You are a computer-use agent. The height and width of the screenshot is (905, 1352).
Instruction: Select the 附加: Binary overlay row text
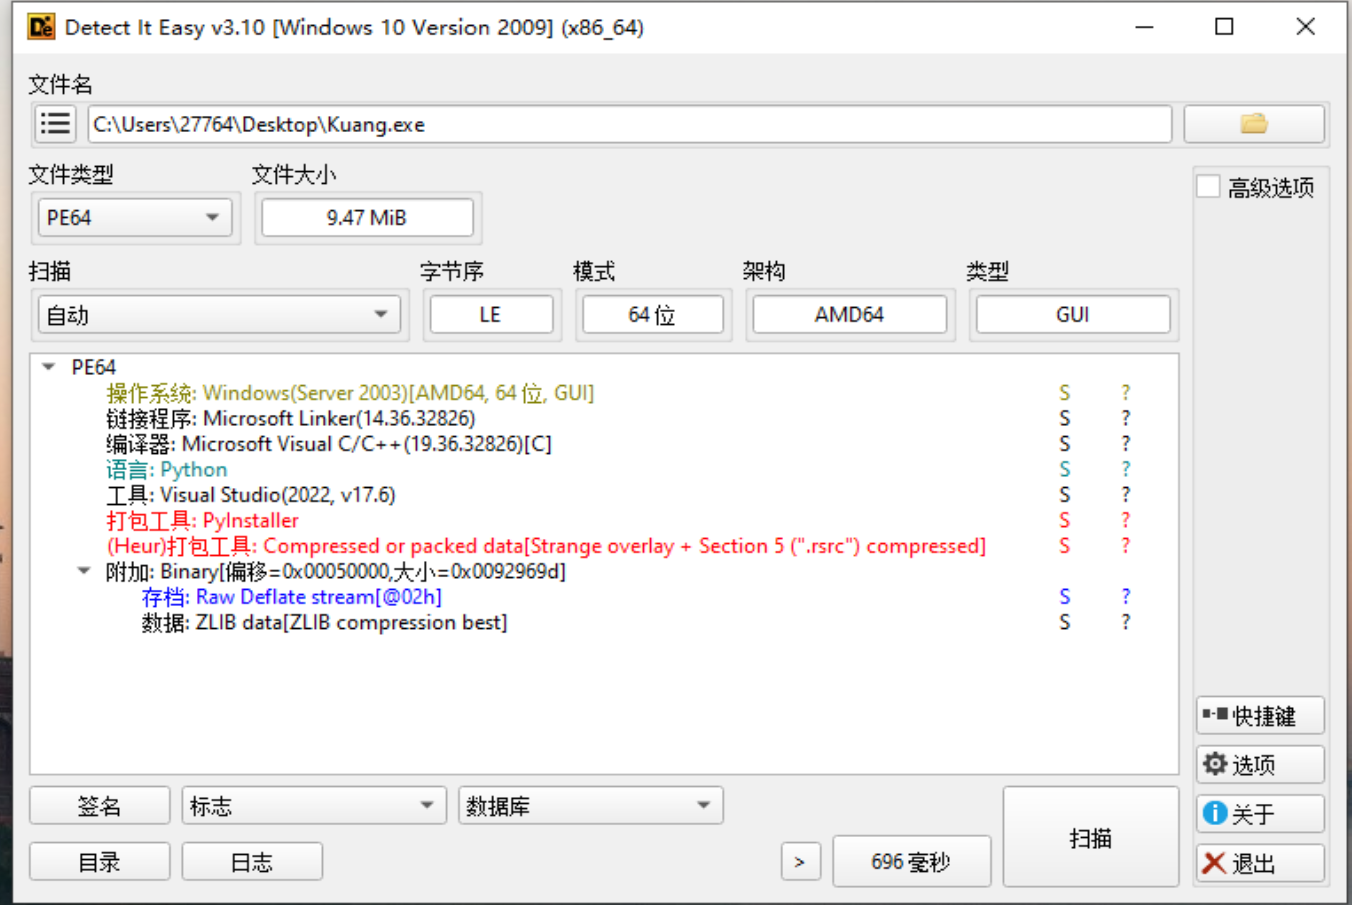tap(336, 571)
